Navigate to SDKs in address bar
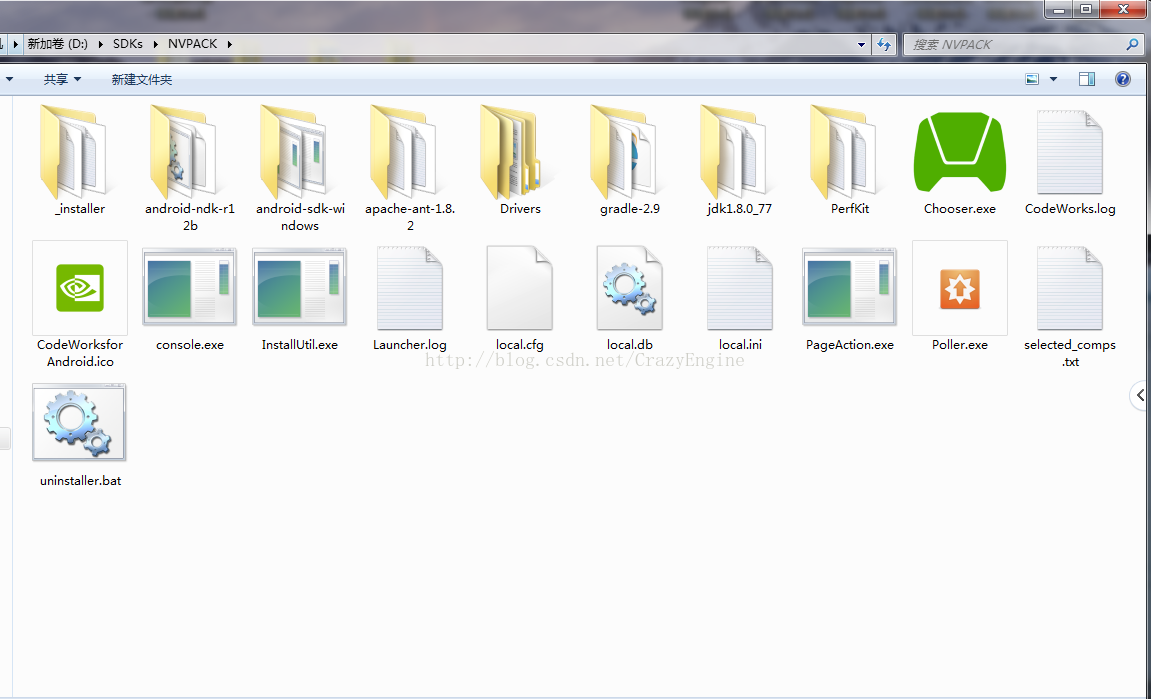This screenshot has height=699, width=1151. 128,44
